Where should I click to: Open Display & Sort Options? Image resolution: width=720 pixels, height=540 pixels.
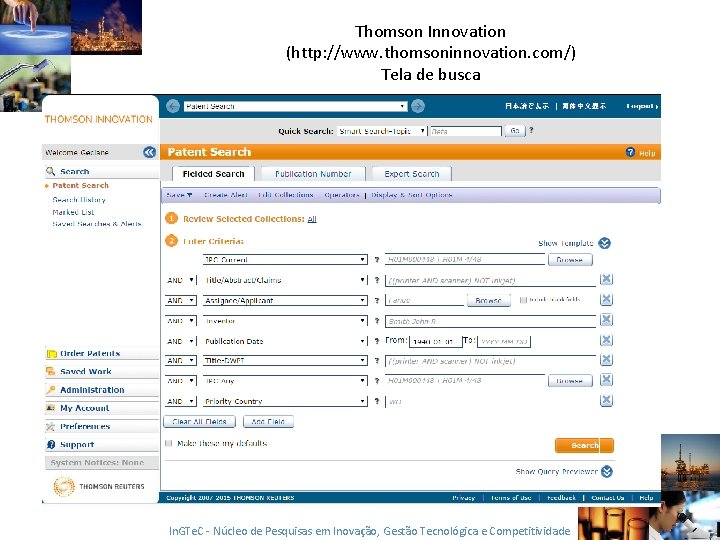pyautogui.click(x=412, y=195)
